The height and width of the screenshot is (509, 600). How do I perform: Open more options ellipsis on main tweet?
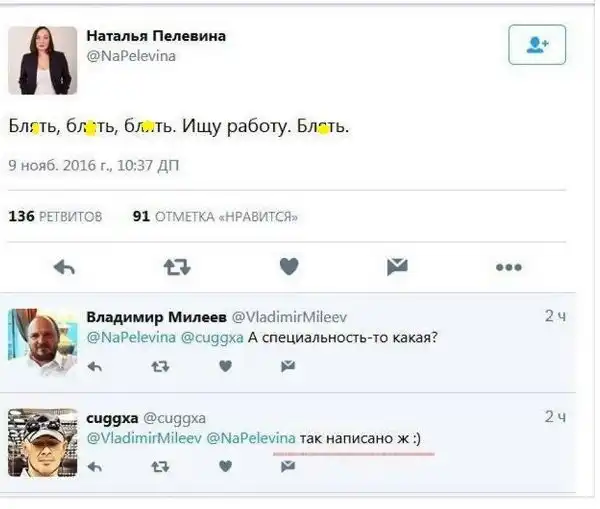(508, 266)
